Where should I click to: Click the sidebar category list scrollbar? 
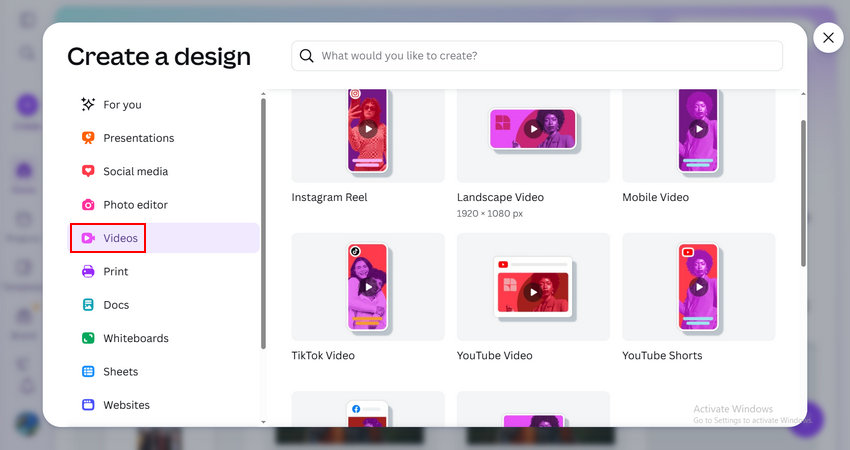[263, 223]
